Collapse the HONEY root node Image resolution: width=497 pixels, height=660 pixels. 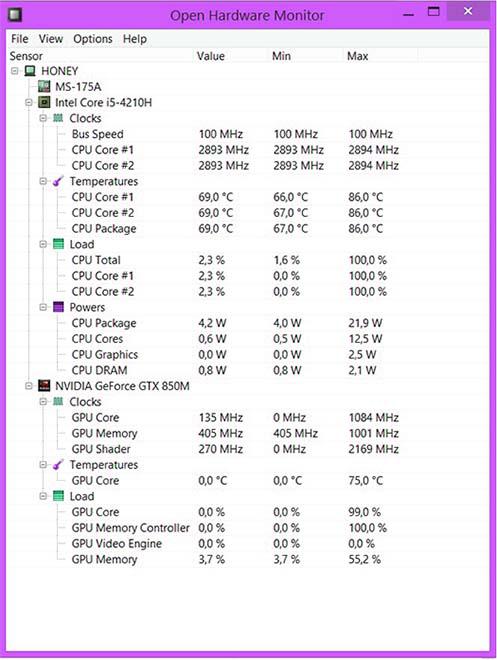point(15,71)
